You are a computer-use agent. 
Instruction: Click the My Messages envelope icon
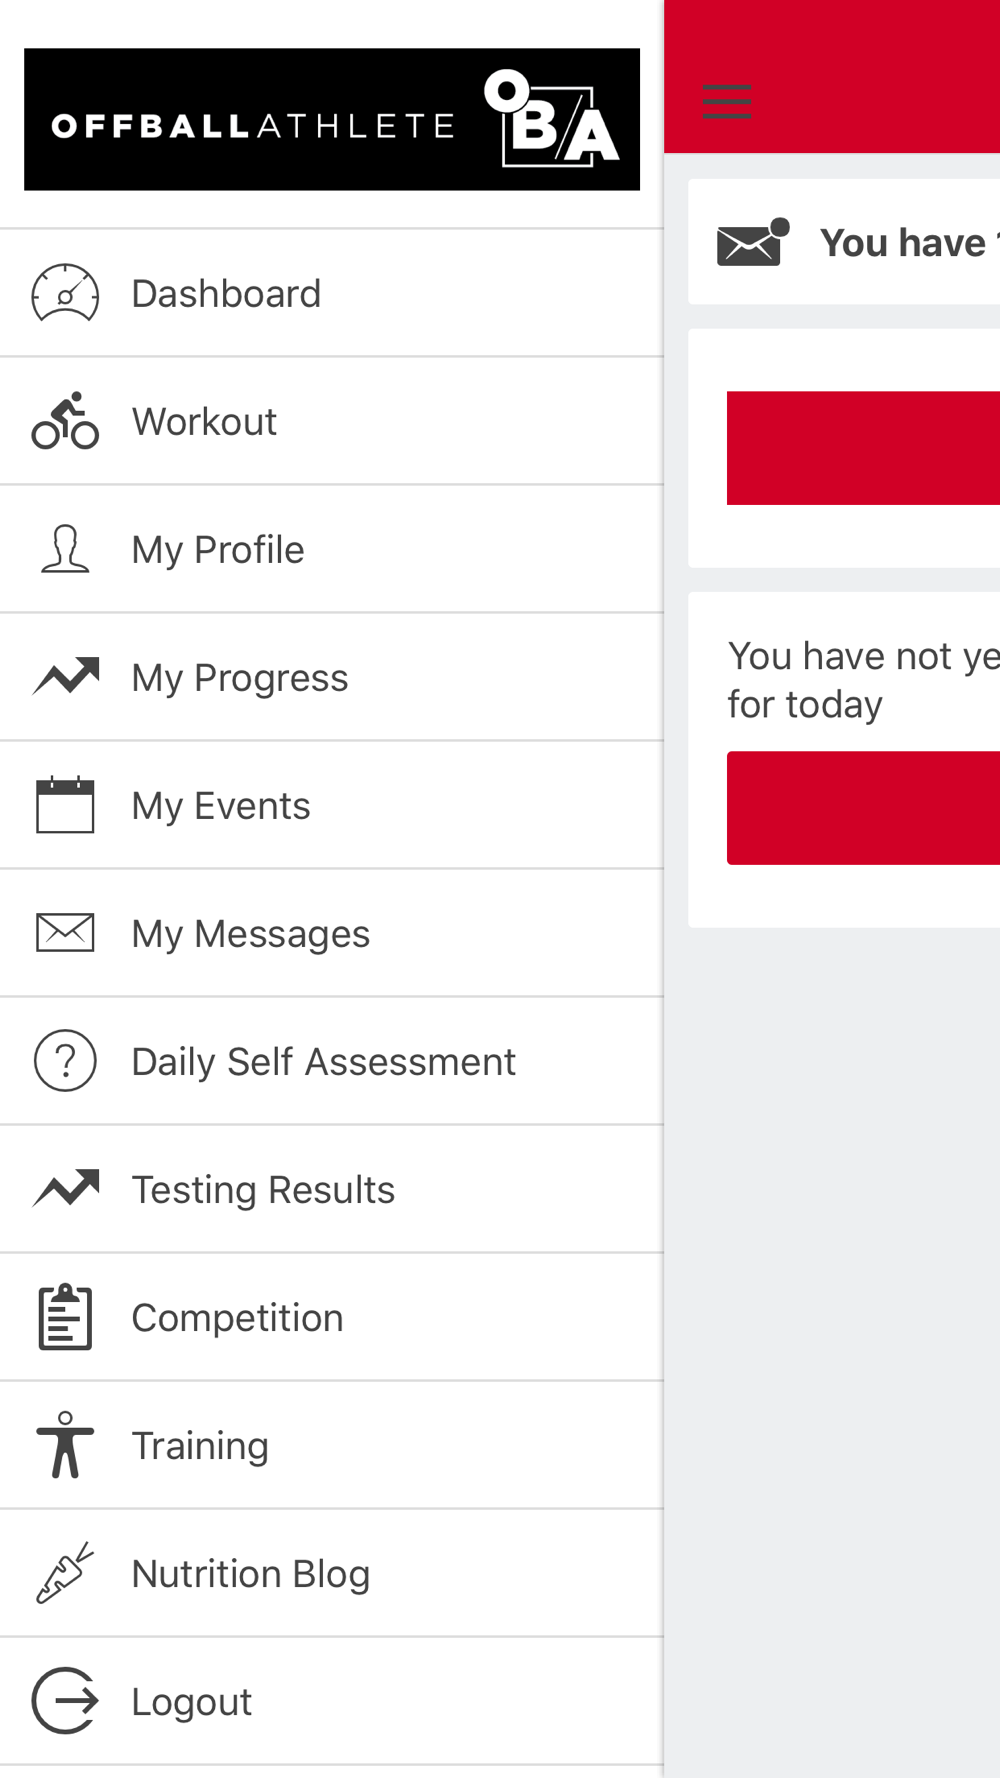[65, 933]
